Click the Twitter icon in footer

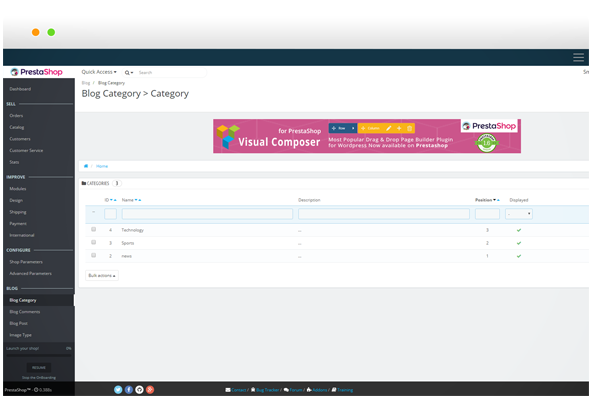[118, 390]
